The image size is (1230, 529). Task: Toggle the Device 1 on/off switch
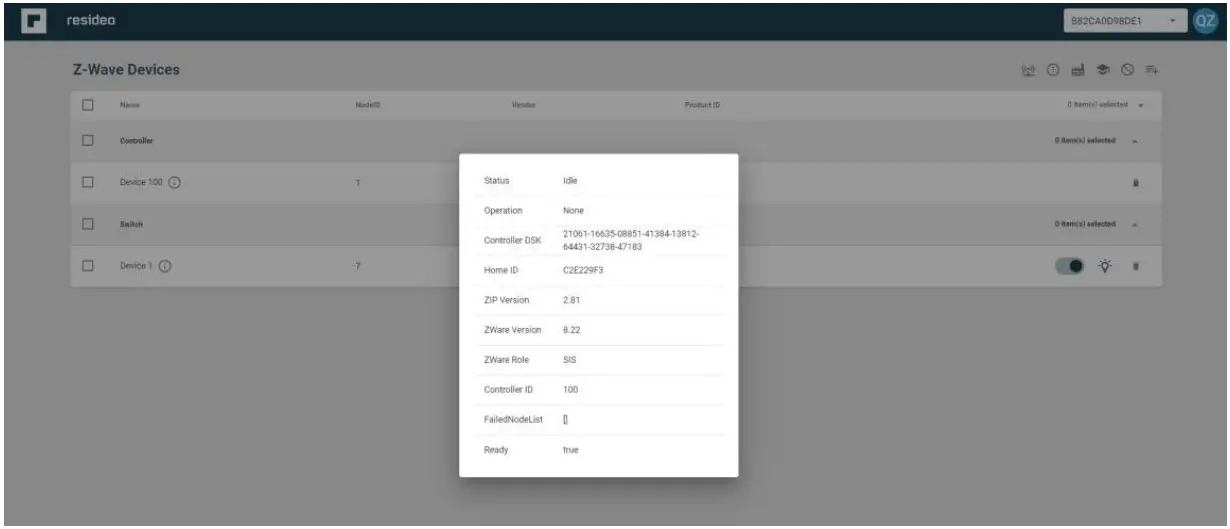click(1071, 266)
